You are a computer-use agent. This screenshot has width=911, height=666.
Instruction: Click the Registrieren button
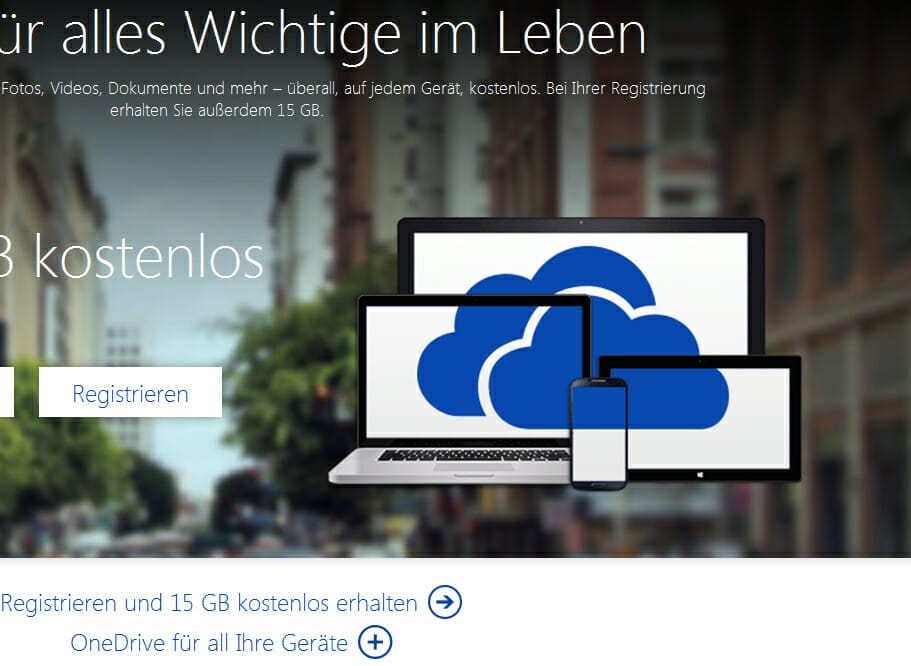[130, 393]
